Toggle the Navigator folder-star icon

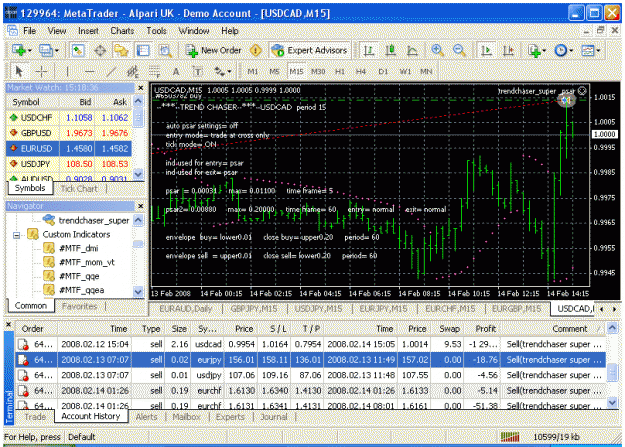click(x=121, y=51)
